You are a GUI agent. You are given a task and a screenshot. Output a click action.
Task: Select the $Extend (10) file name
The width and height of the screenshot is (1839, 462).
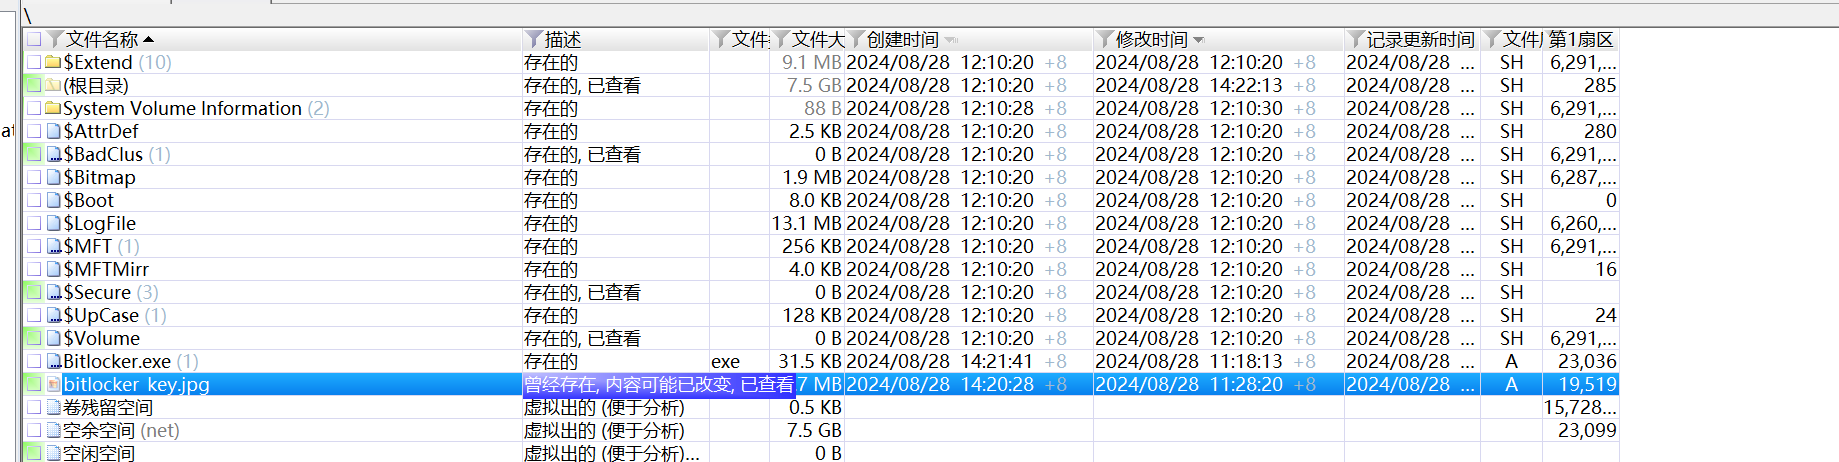[x=118, y=62]
